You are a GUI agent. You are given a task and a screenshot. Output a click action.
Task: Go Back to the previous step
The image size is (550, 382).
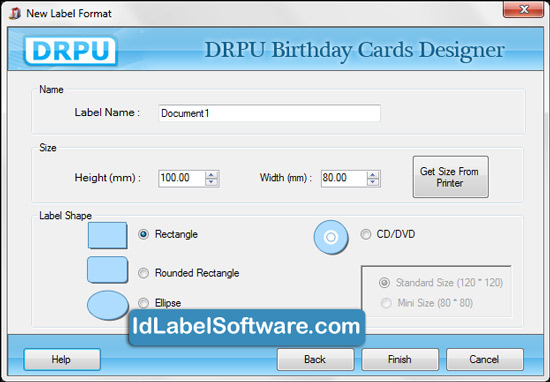[315, 360]
